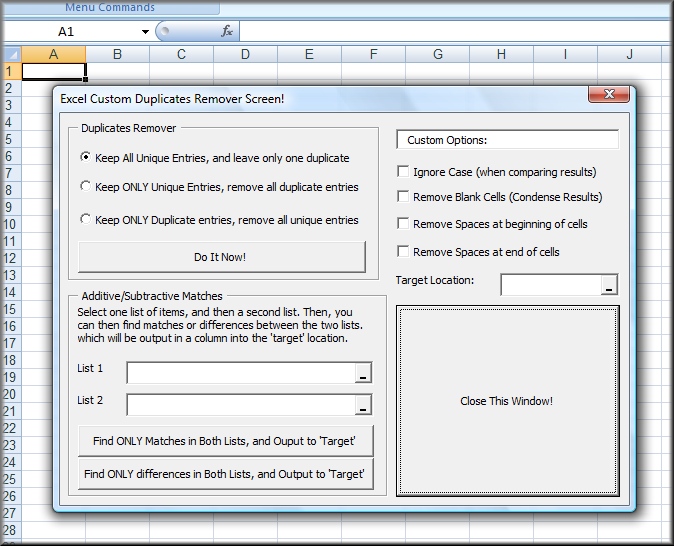This screenshot has width=674, height=546.
Task: Select column A header
Action: point(53,54)
